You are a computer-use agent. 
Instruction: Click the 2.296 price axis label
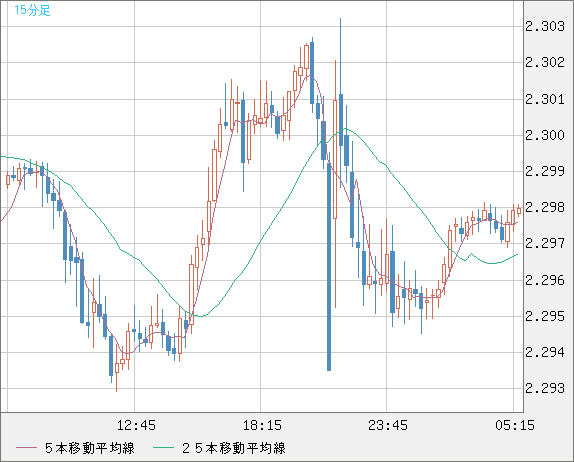click(x=545, y=281)
